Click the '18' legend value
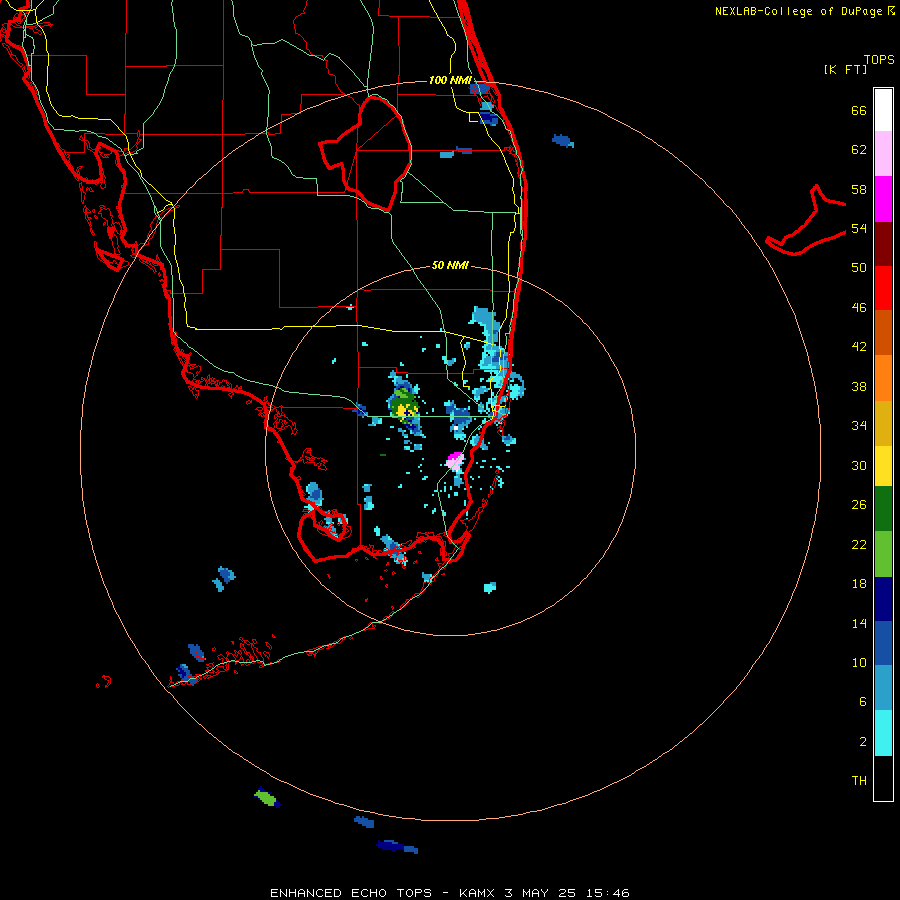900x900 pixels. click(x=859, y=584)
